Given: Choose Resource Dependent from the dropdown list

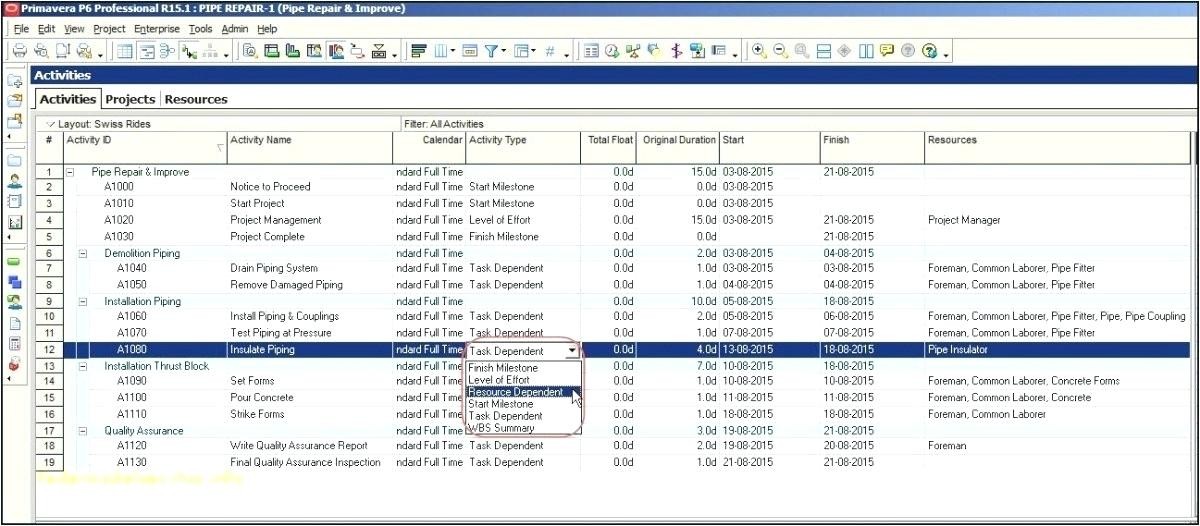Looking at the screenshot, I should pos(515,392).
